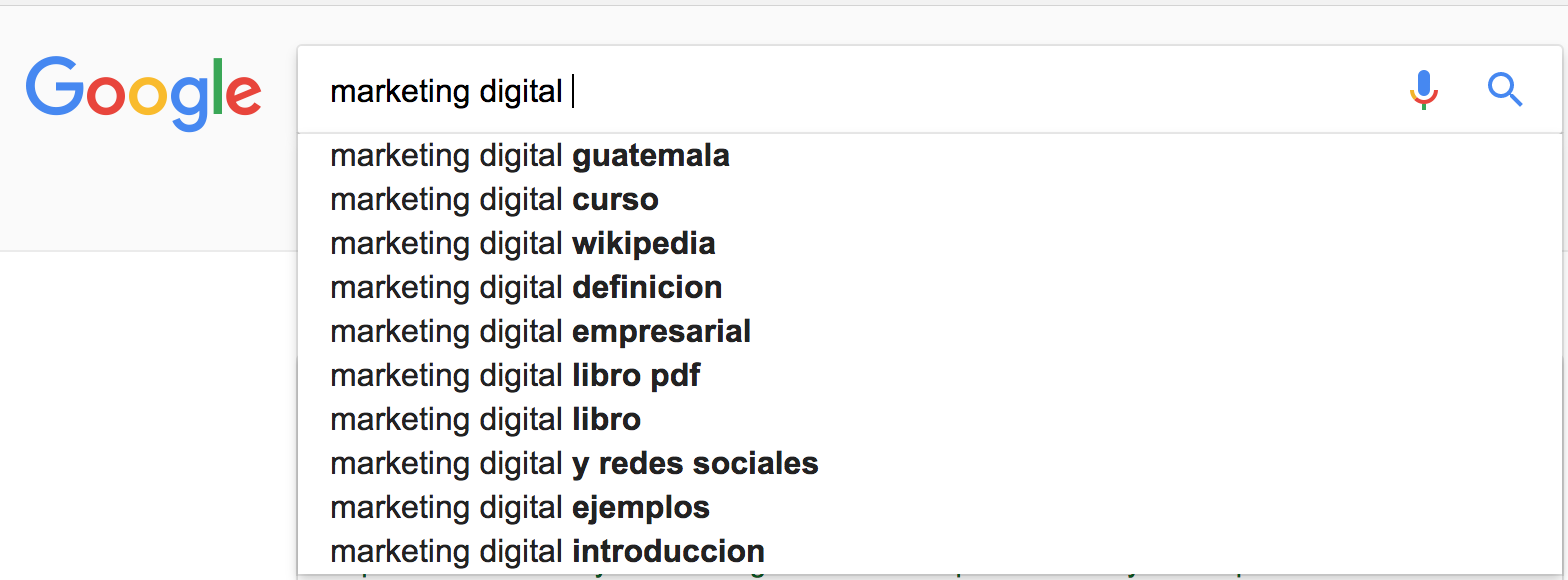Select the plain 'marketing digital libro' suggestion
Screen dimensions: 1568x580
coord(930,420)
